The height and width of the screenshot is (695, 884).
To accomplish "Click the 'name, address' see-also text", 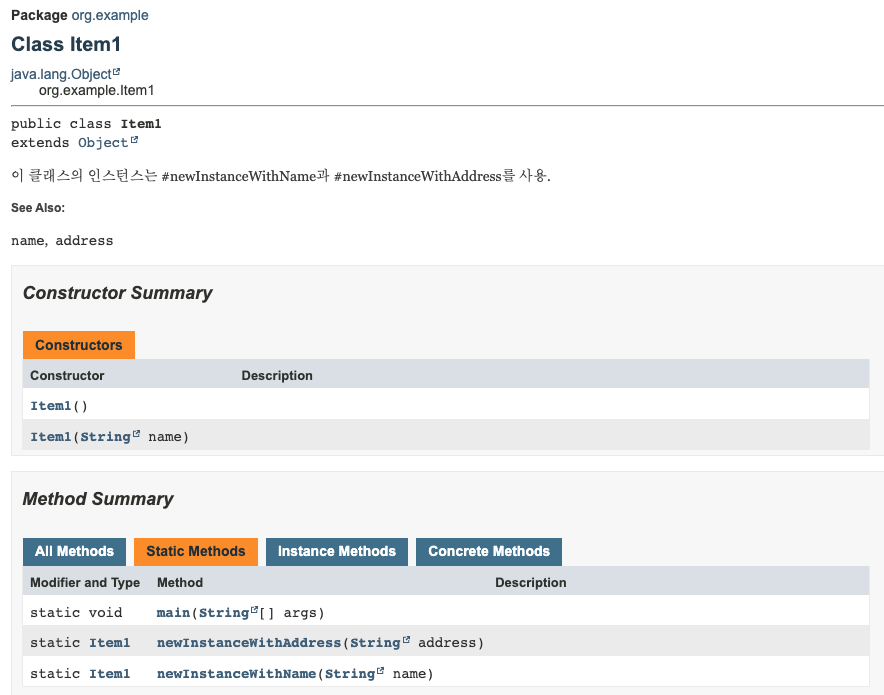I will pyautogui.click(x=62, y=241).
